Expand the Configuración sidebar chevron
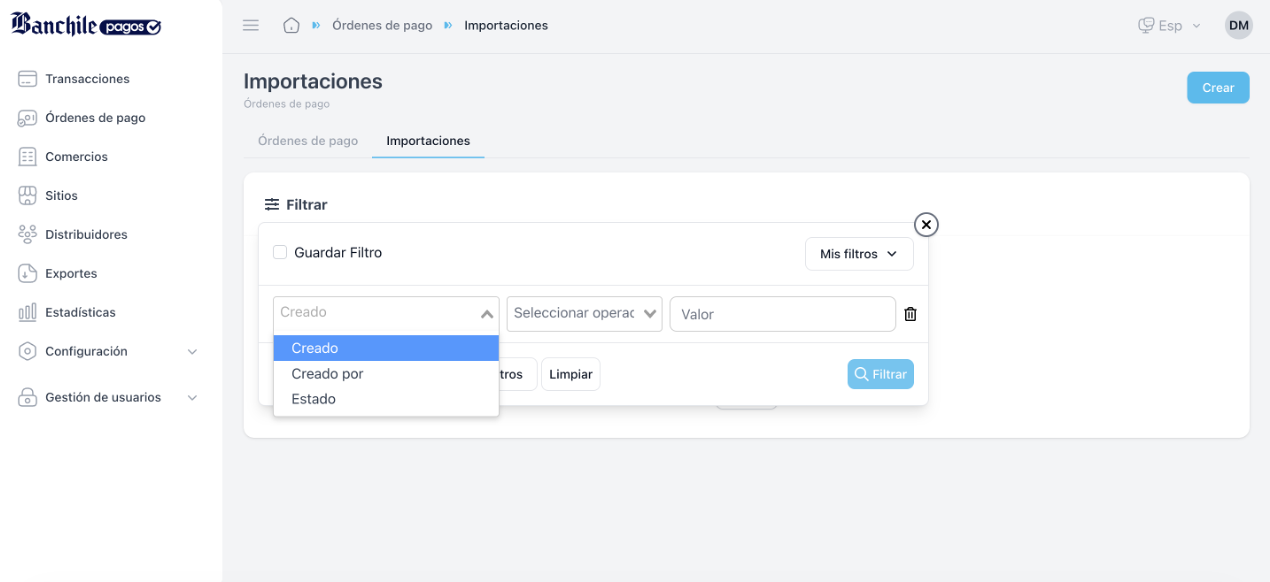 193,352
